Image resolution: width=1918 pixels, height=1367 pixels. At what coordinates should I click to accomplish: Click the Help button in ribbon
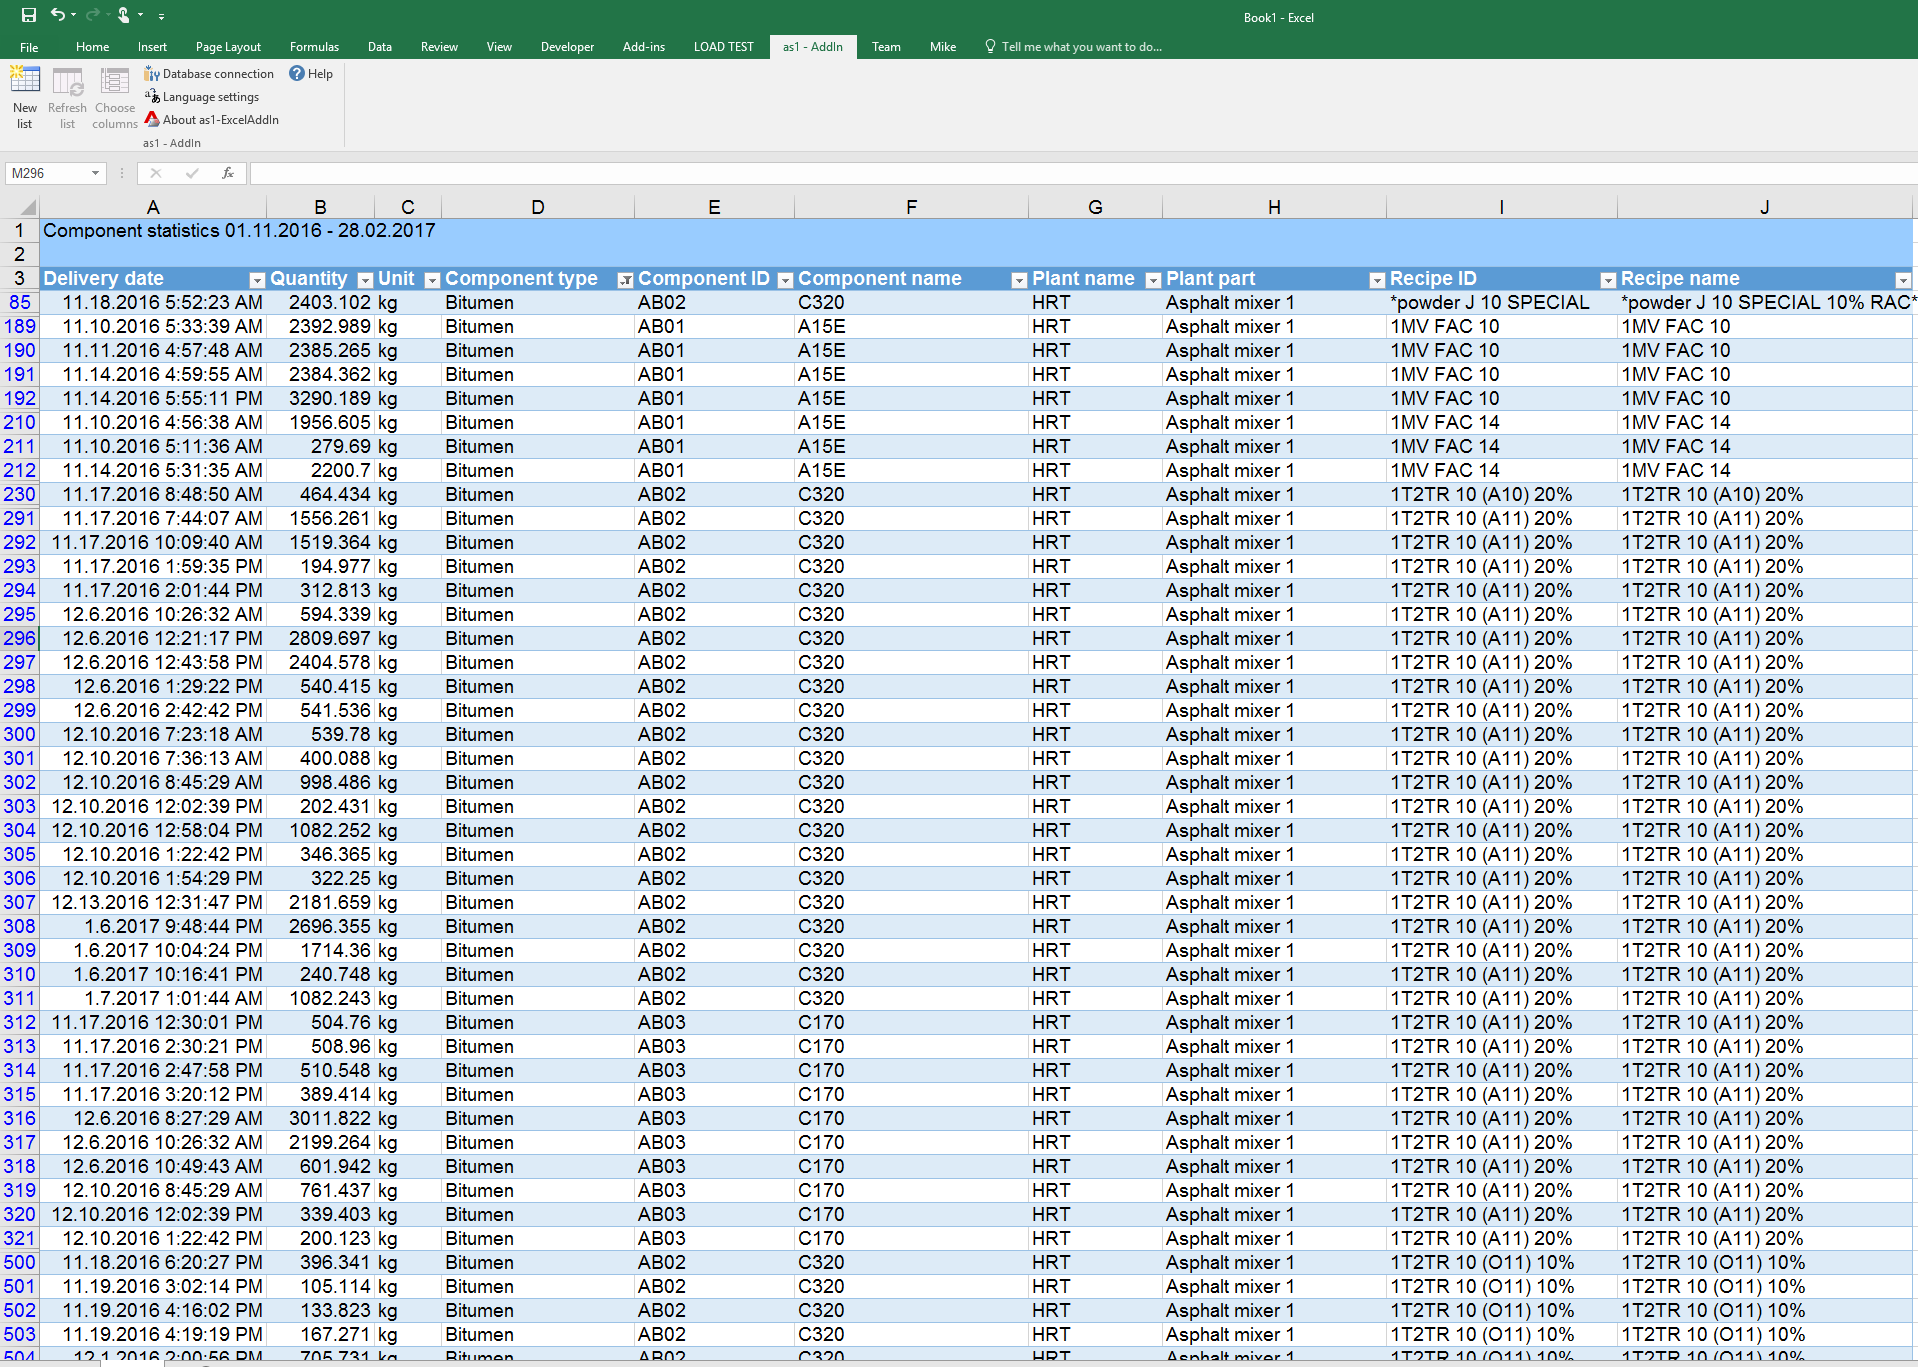click(x=311, y=74)
